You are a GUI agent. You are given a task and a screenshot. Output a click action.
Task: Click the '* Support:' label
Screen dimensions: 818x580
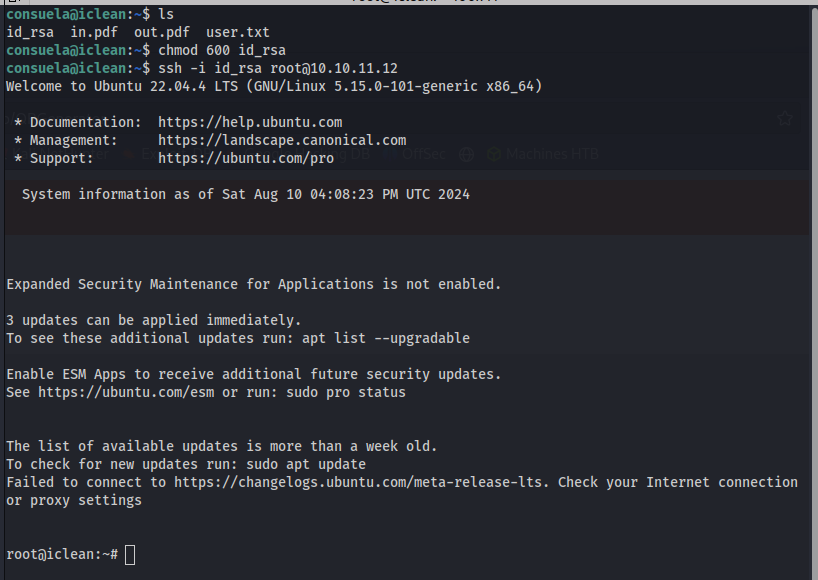click(x=54, y=159)
